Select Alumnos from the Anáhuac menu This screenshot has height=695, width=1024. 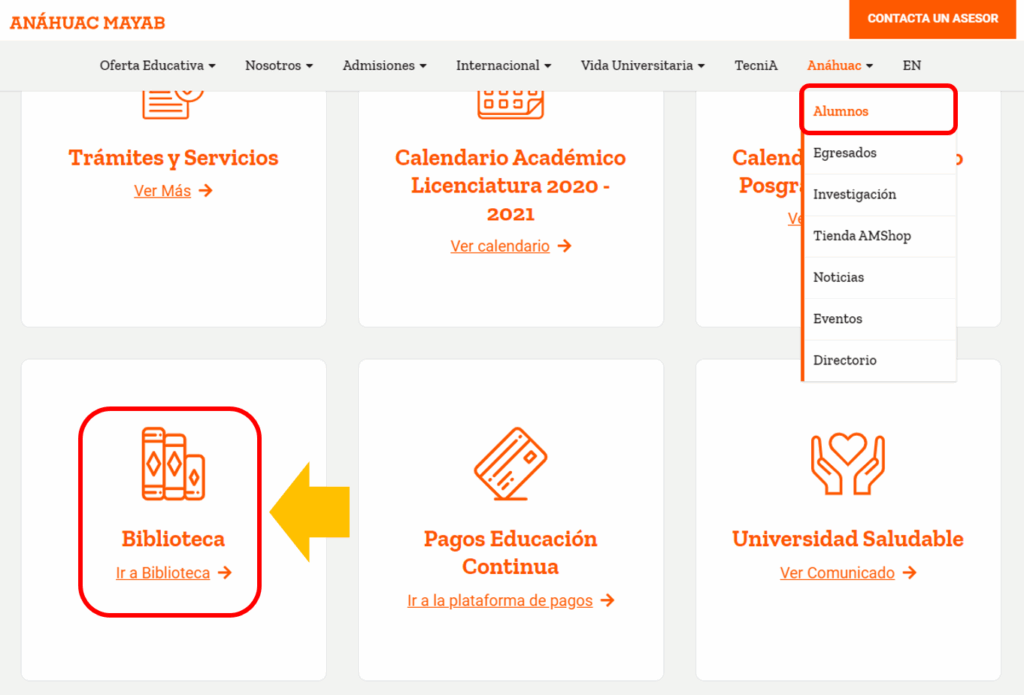(x=841, y=111)
